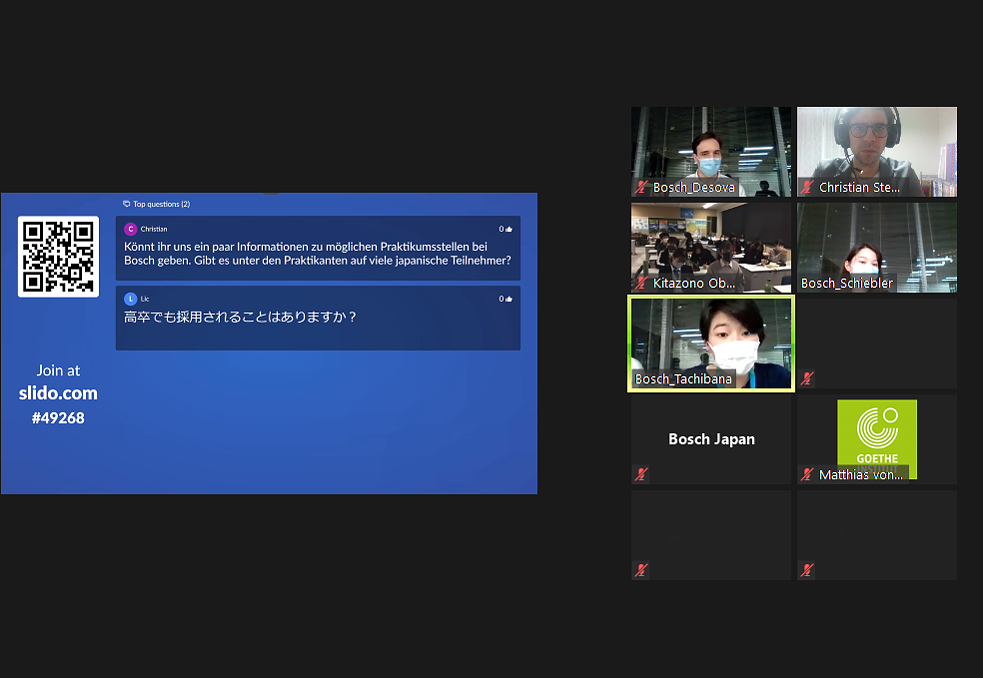Click the muted mic icon beside Christian Ste...
Viewport: 983px width, 678px height.
[x=807, y=187]
